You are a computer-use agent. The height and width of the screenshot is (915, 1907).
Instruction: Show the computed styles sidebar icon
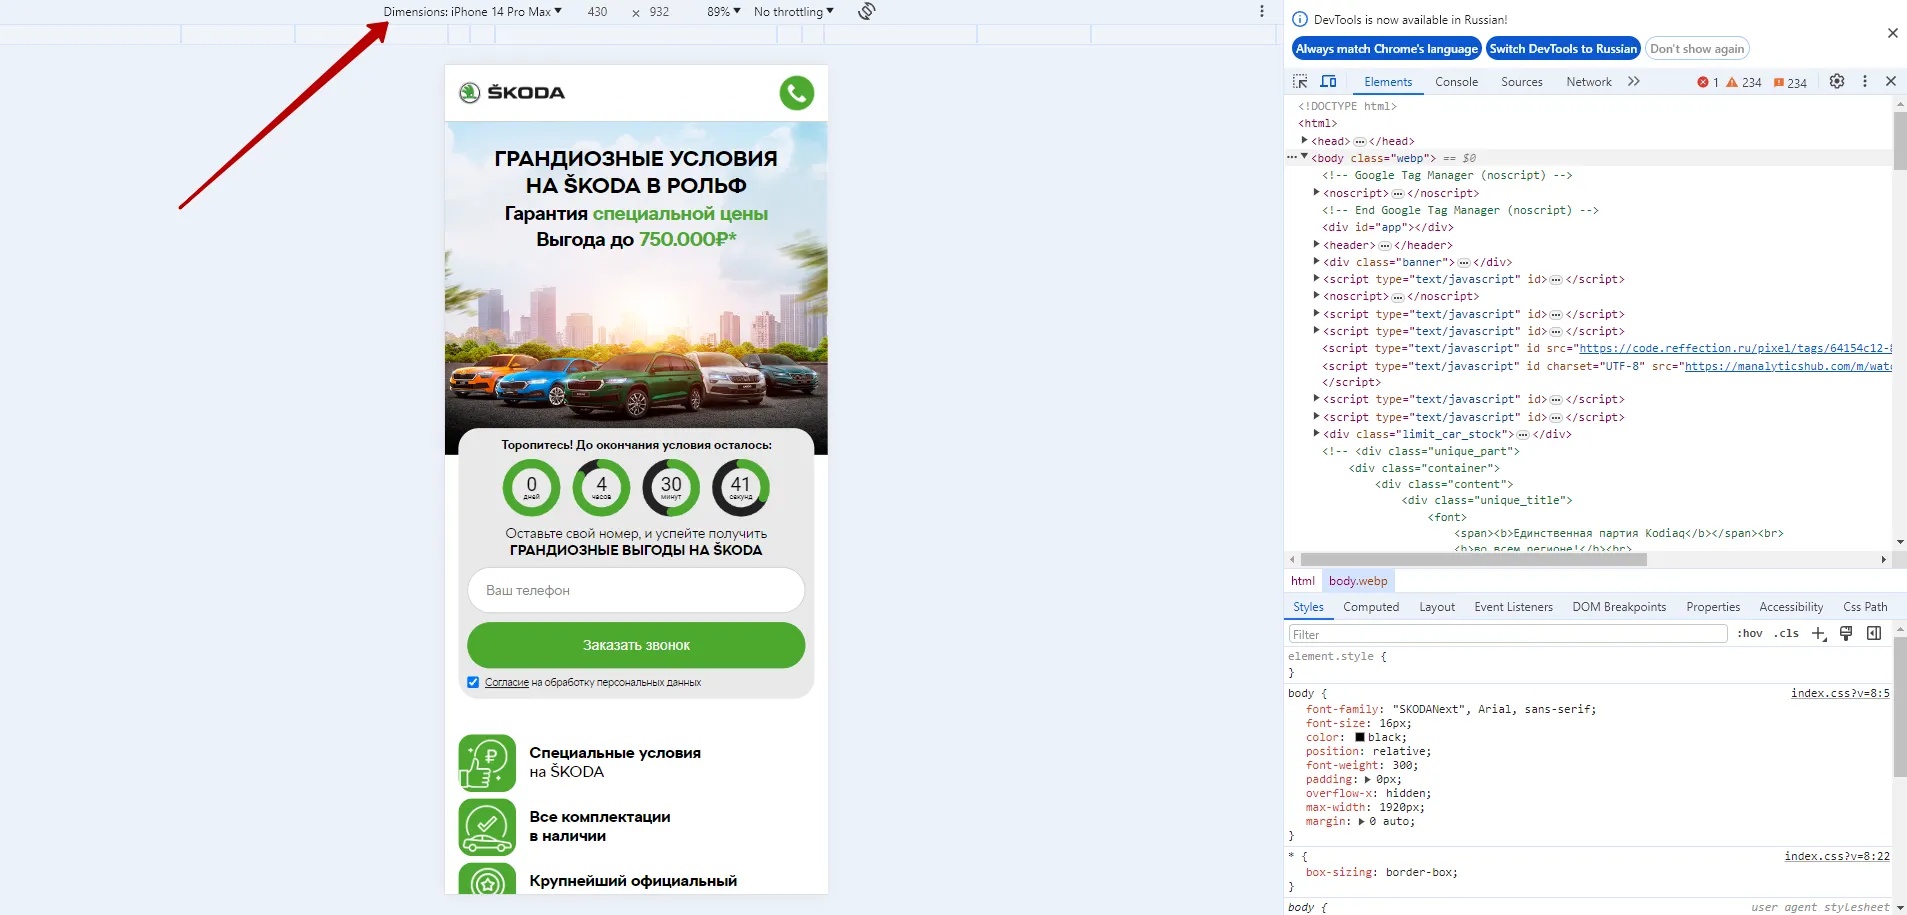click(1874, 634)
